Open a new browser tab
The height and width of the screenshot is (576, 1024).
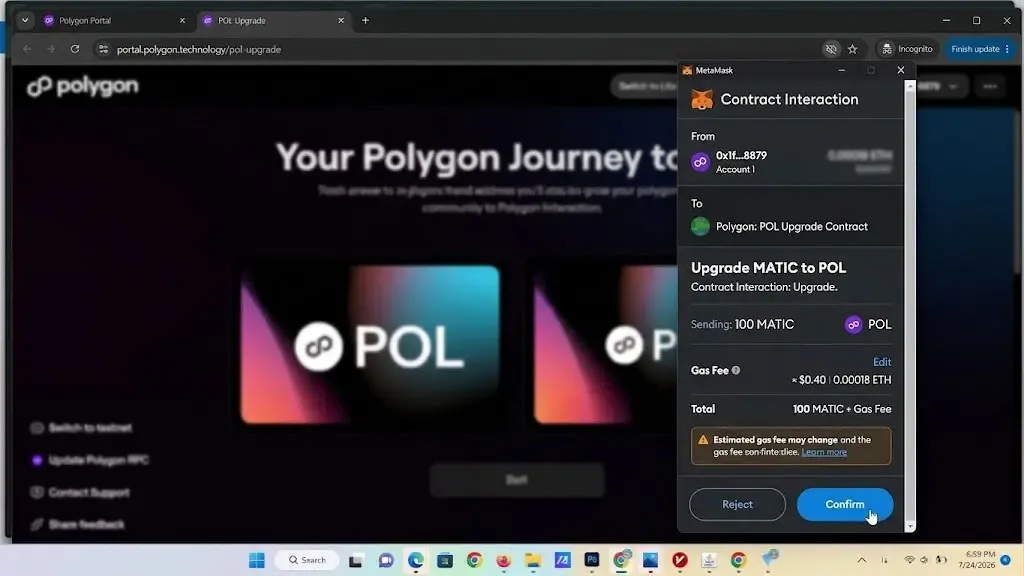[x=365, y=20]
